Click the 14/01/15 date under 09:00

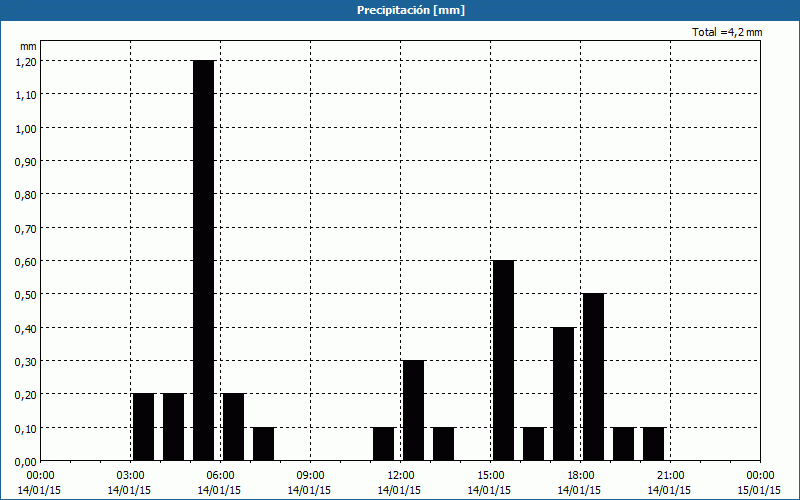[x=310, y=490]
